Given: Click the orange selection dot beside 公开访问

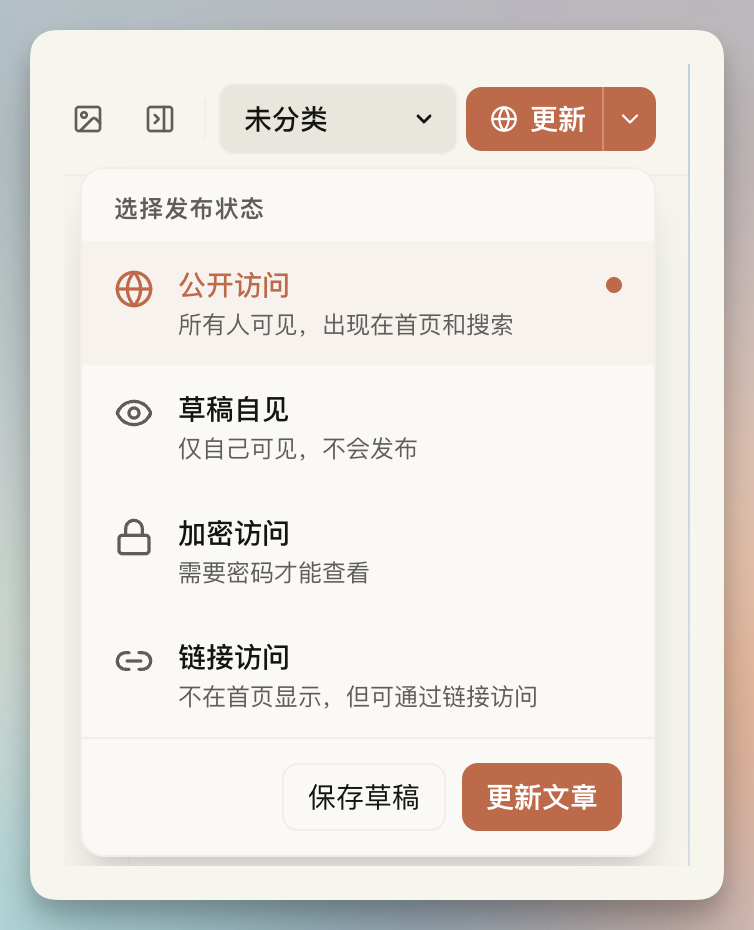Looking at the screenshot, I should pos(613,285).
